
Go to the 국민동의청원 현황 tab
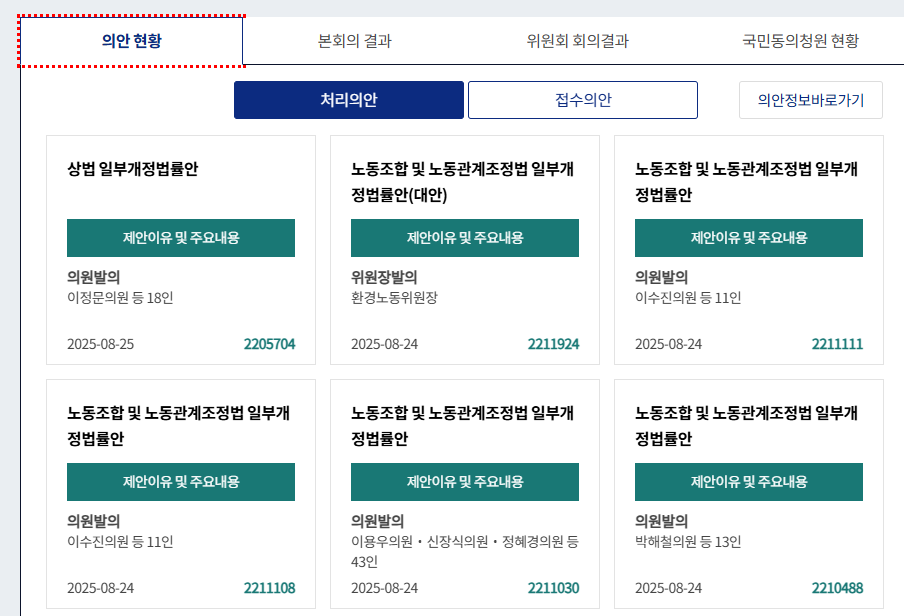[x=799, y=41]
